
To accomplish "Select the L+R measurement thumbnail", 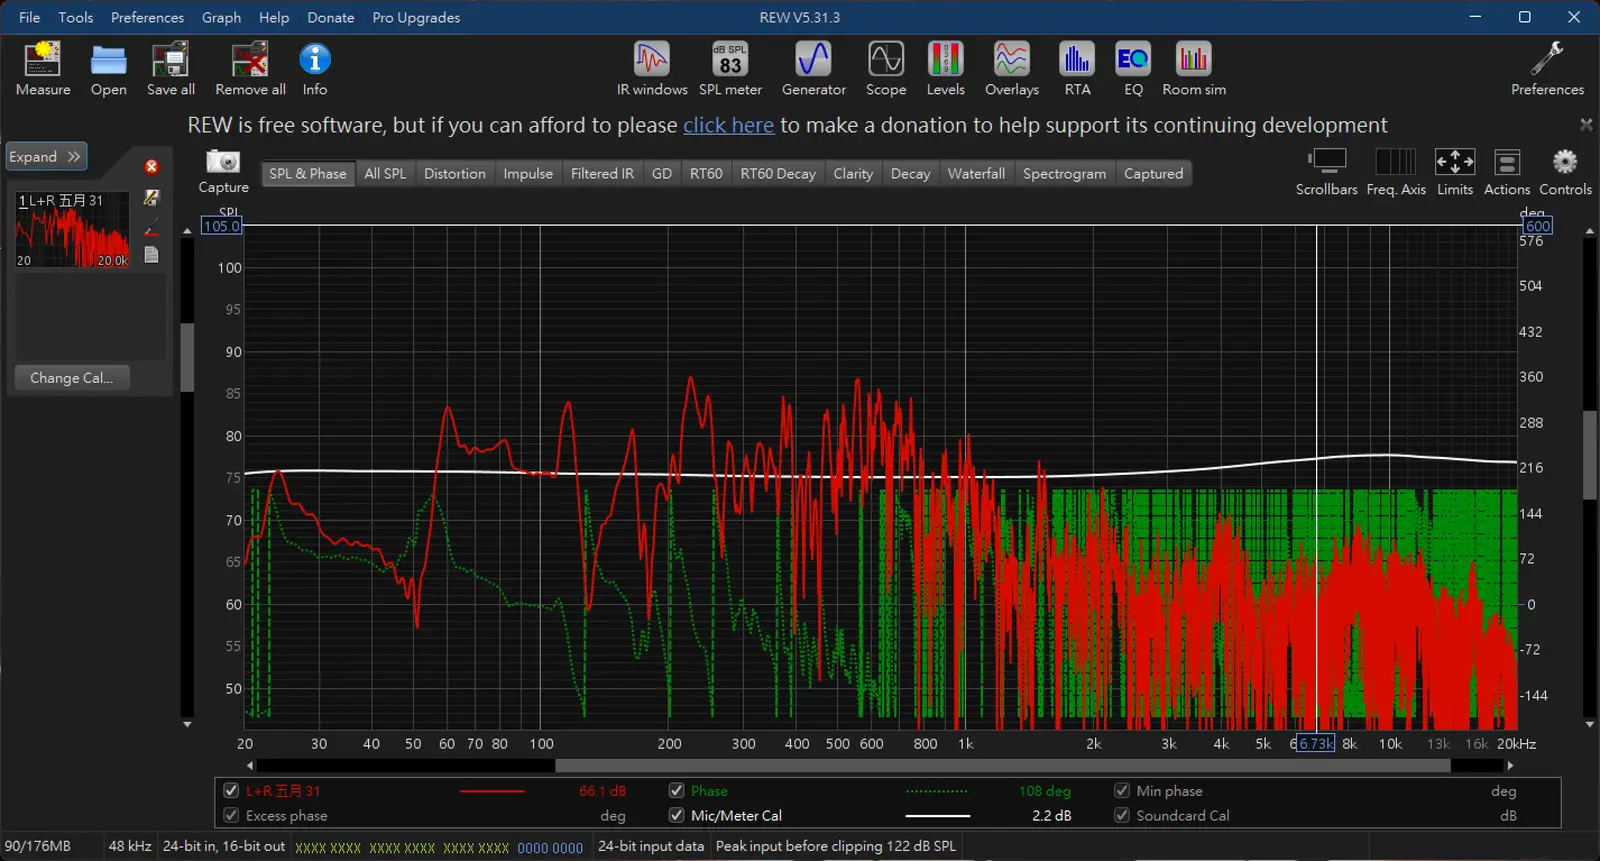I will tap(72, 229).
